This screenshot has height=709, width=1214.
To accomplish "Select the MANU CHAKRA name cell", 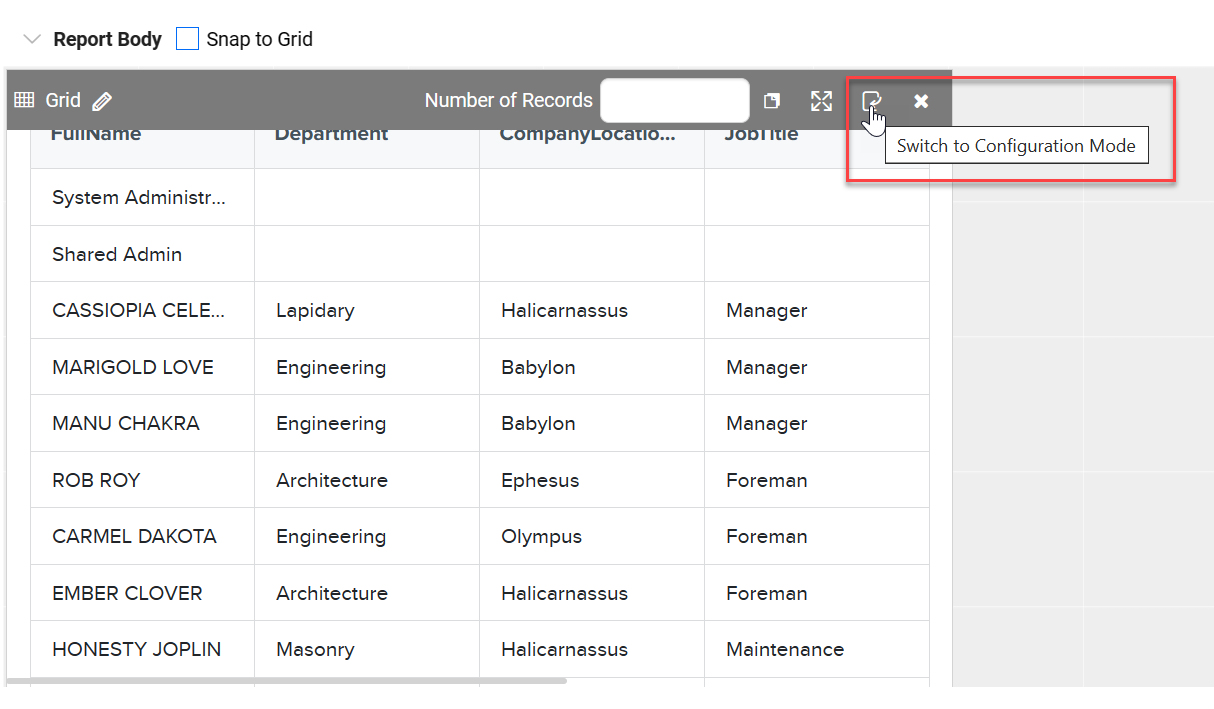I will [x=142, y=423].
